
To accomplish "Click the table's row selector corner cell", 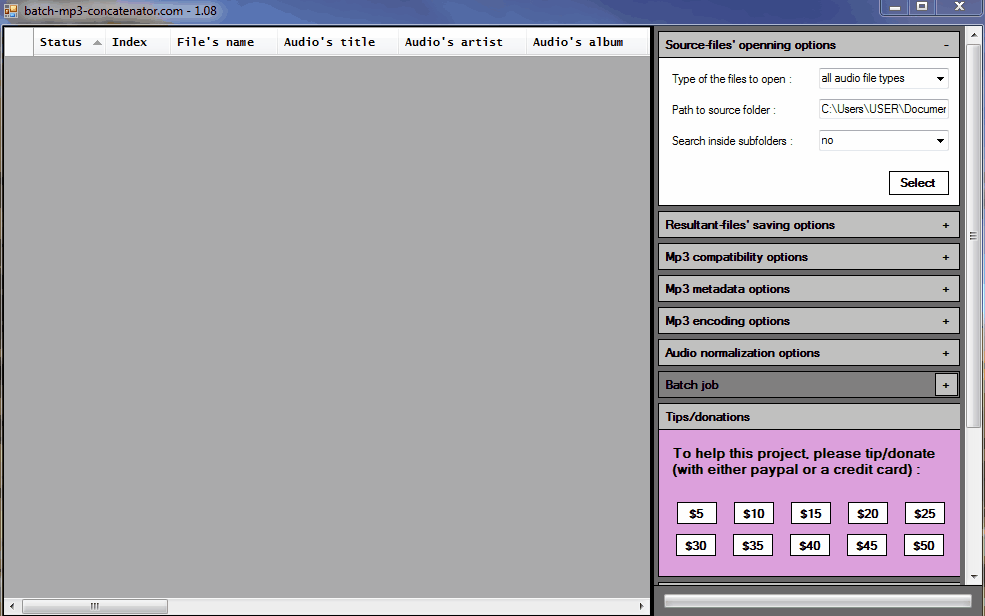I will click(19, 42).
